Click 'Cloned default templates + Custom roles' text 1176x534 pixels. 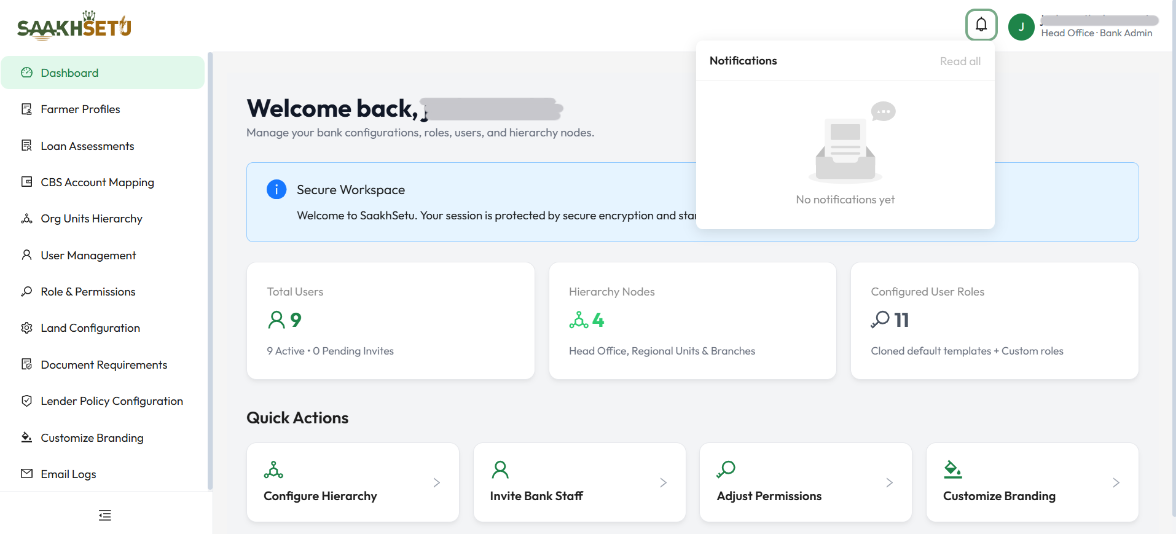[967, 350]
